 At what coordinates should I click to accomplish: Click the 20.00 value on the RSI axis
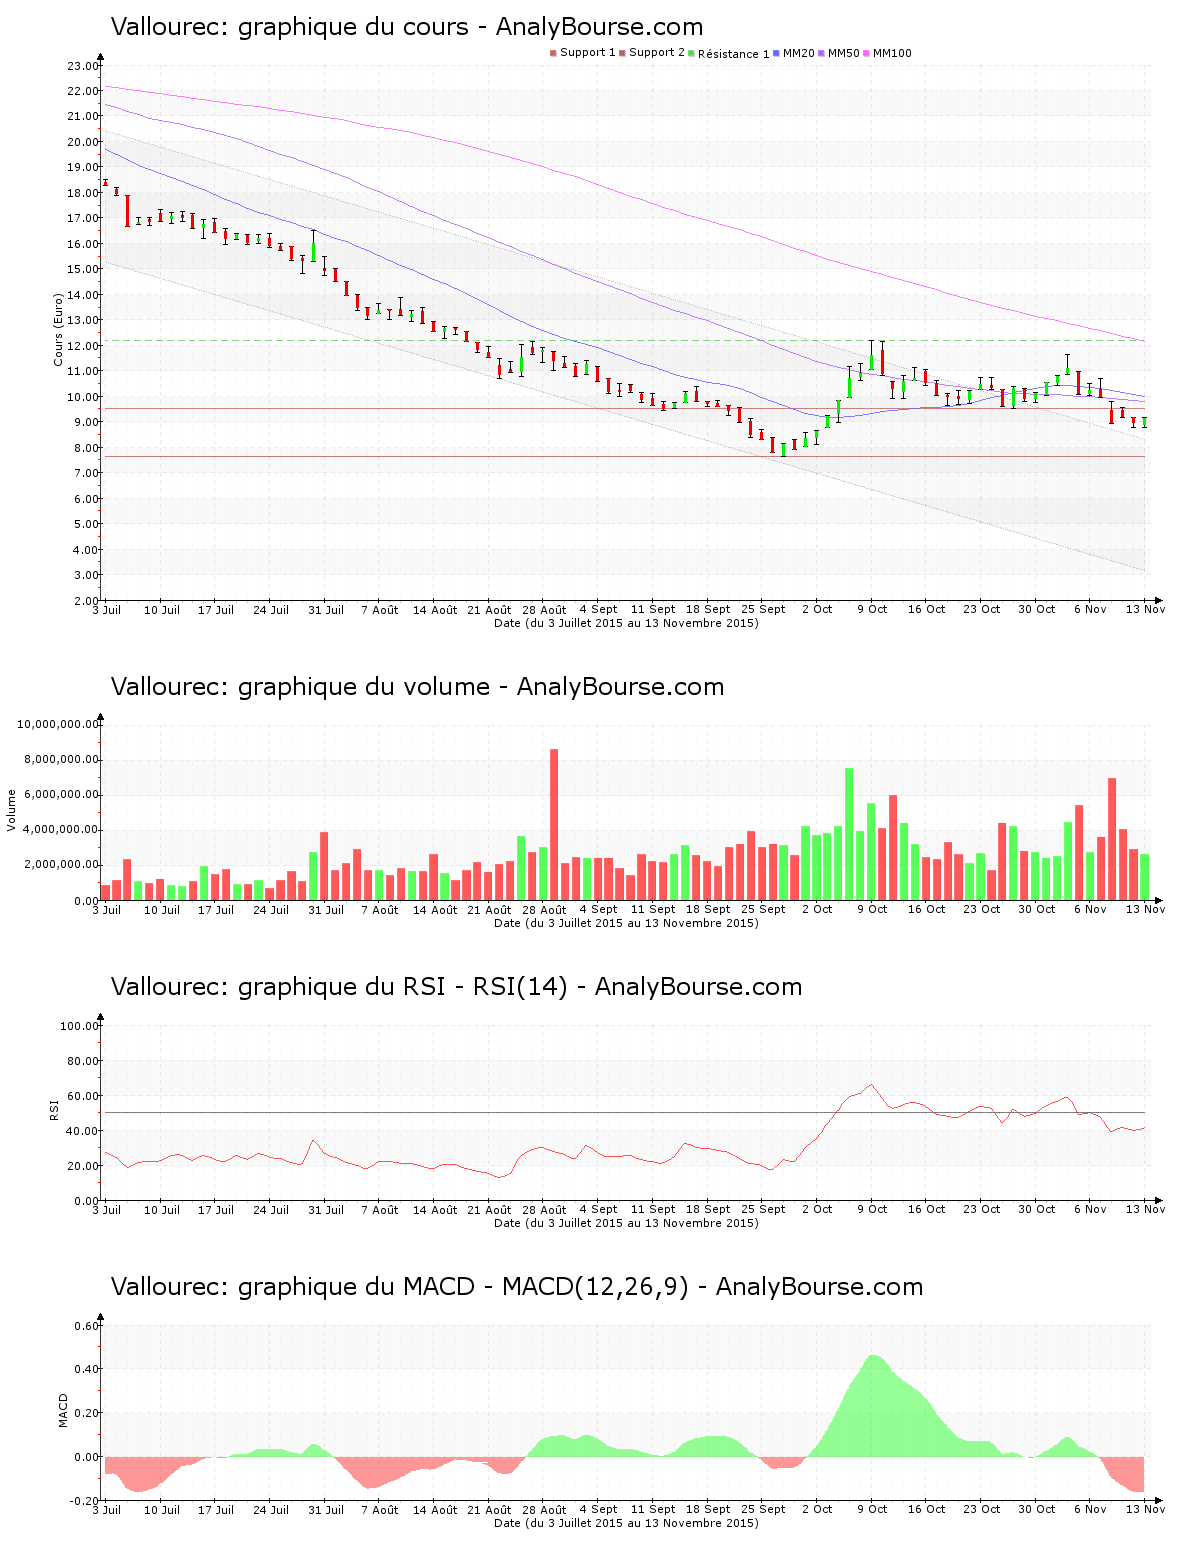tap(83, 1166)
